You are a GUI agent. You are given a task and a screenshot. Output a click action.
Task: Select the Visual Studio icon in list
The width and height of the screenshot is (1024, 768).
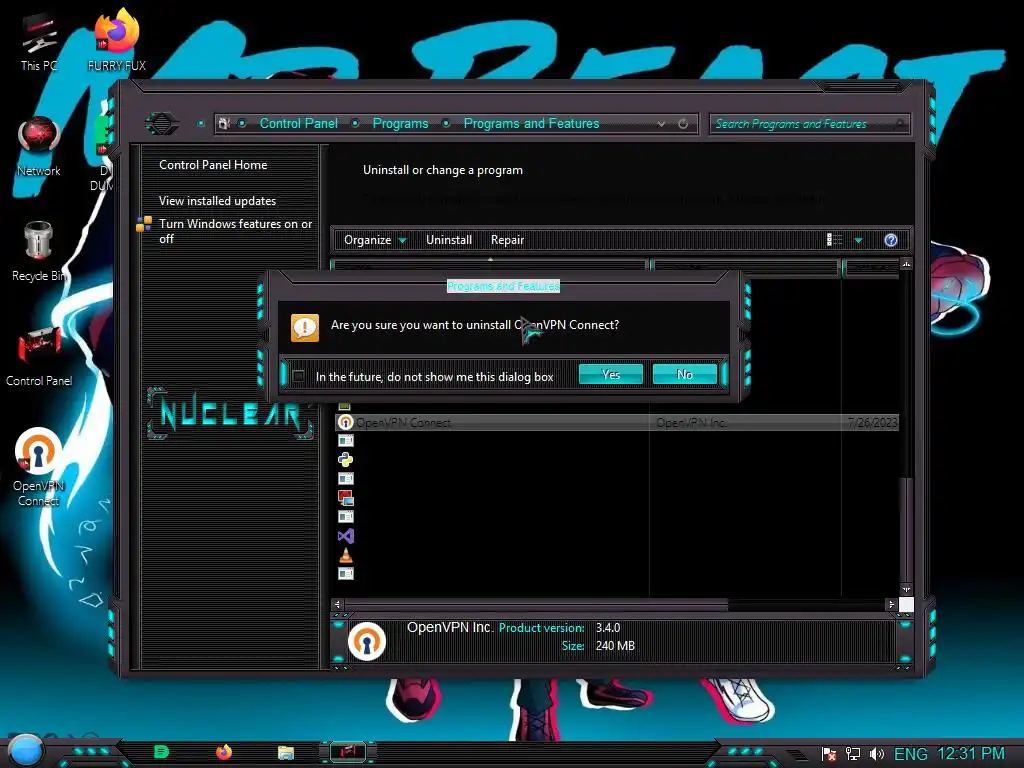click(x=345, y=536)
